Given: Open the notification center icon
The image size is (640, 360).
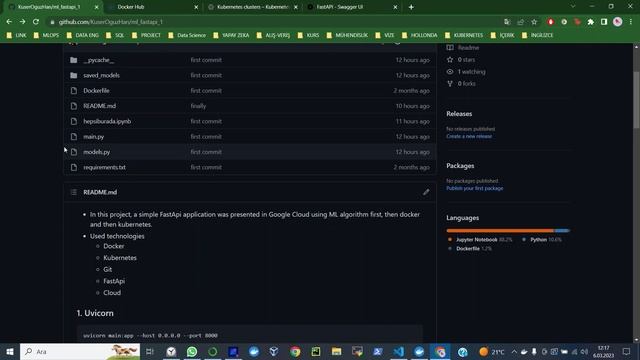Looking at the screenshot, I should click(627, 351).
